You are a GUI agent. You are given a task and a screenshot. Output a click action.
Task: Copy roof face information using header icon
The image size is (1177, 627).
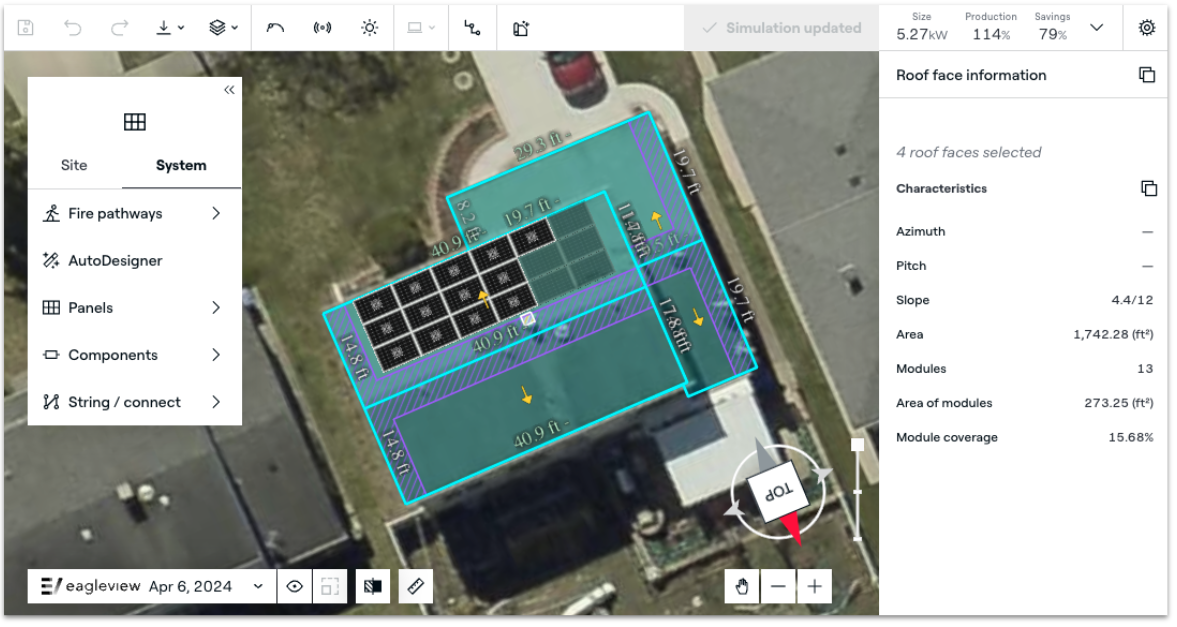pos(1147,75)
